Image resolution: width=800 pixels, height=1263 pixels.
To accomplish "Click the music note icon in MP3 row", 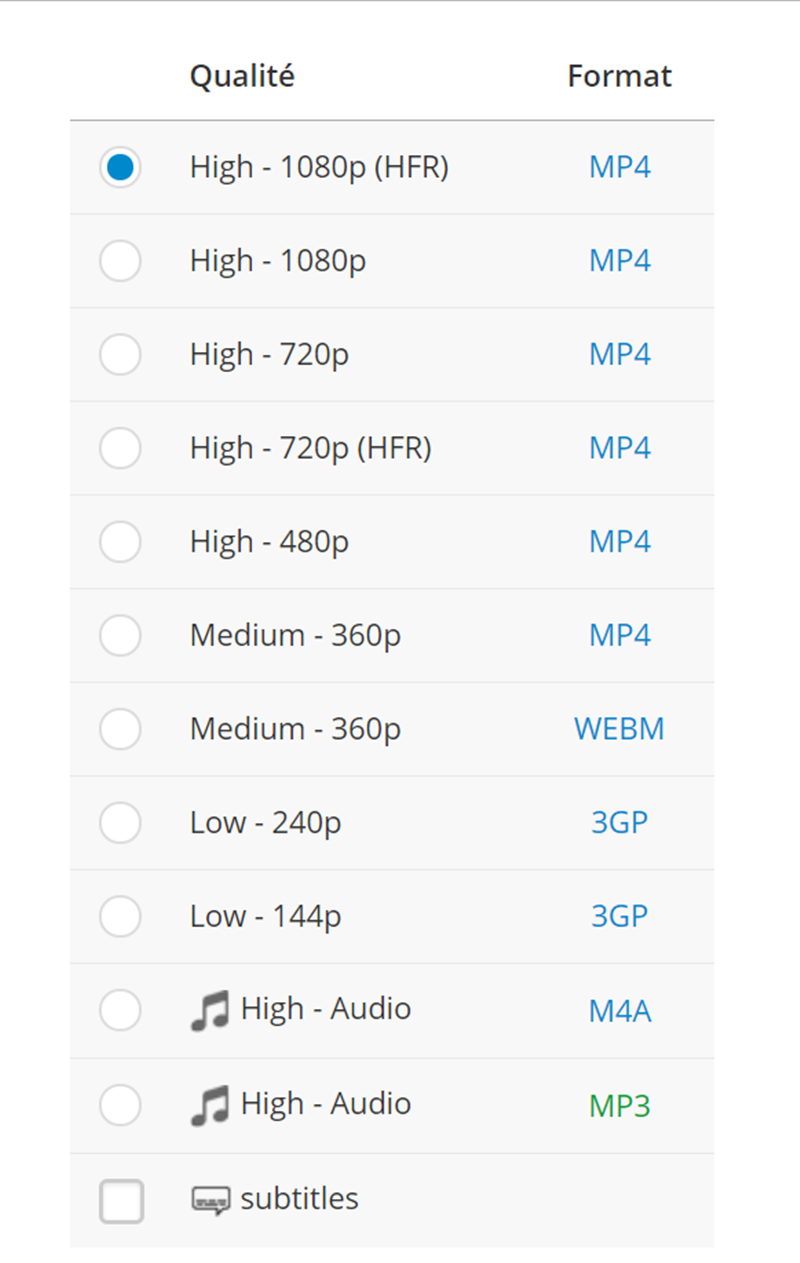I will (x=210, y=1105).
